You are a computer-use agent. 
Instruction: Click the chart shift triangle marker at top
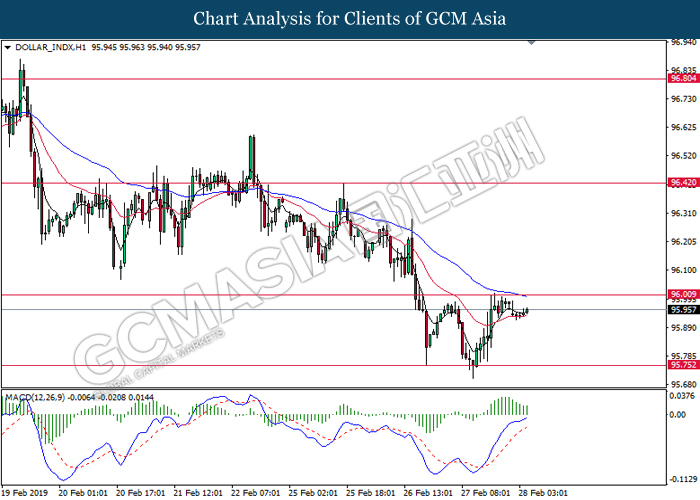[531, 42]
